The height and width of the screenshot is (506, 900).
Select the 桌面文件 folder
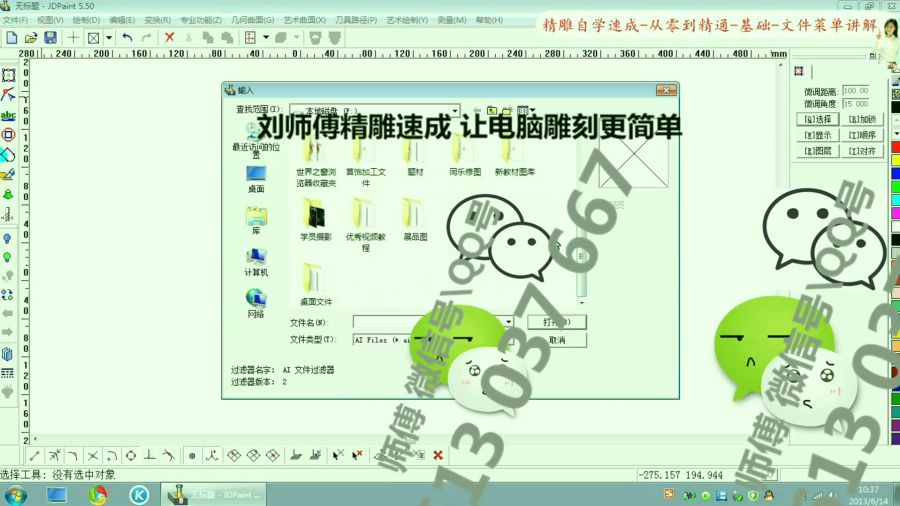point(316,284)
